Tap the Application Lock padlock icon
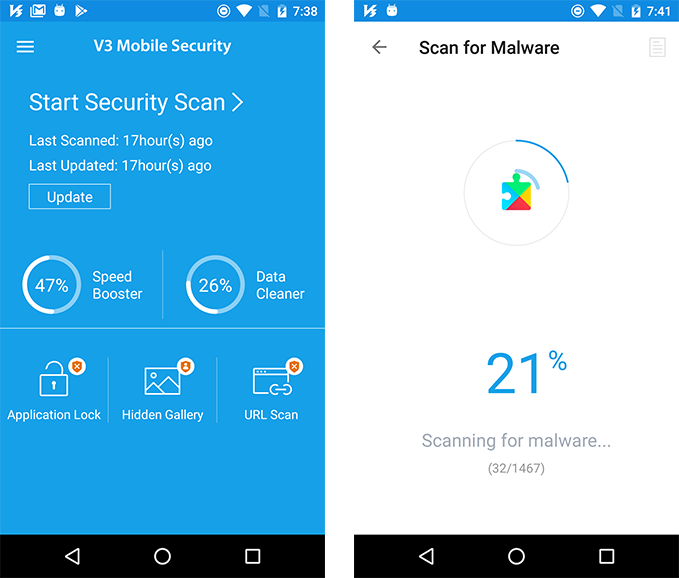This screenshot has height=578, width=679. click(x=54, y=379)
